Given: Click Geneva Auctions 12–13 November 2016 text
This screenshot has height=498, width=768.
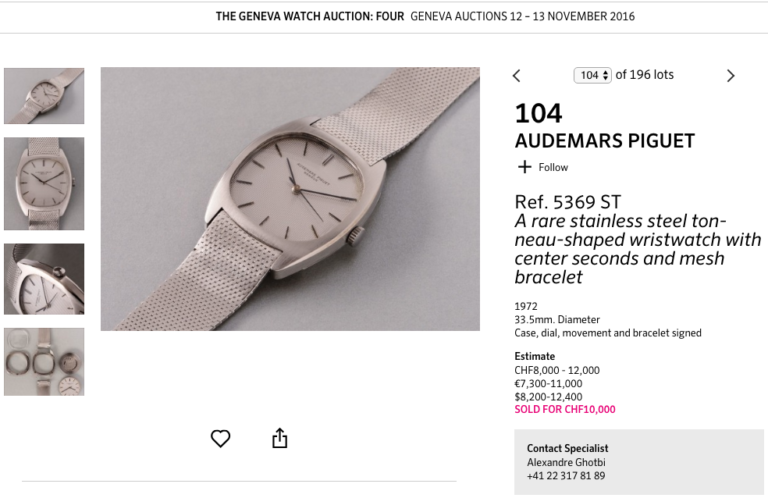Looking at the screenshot, I should 522,16.
